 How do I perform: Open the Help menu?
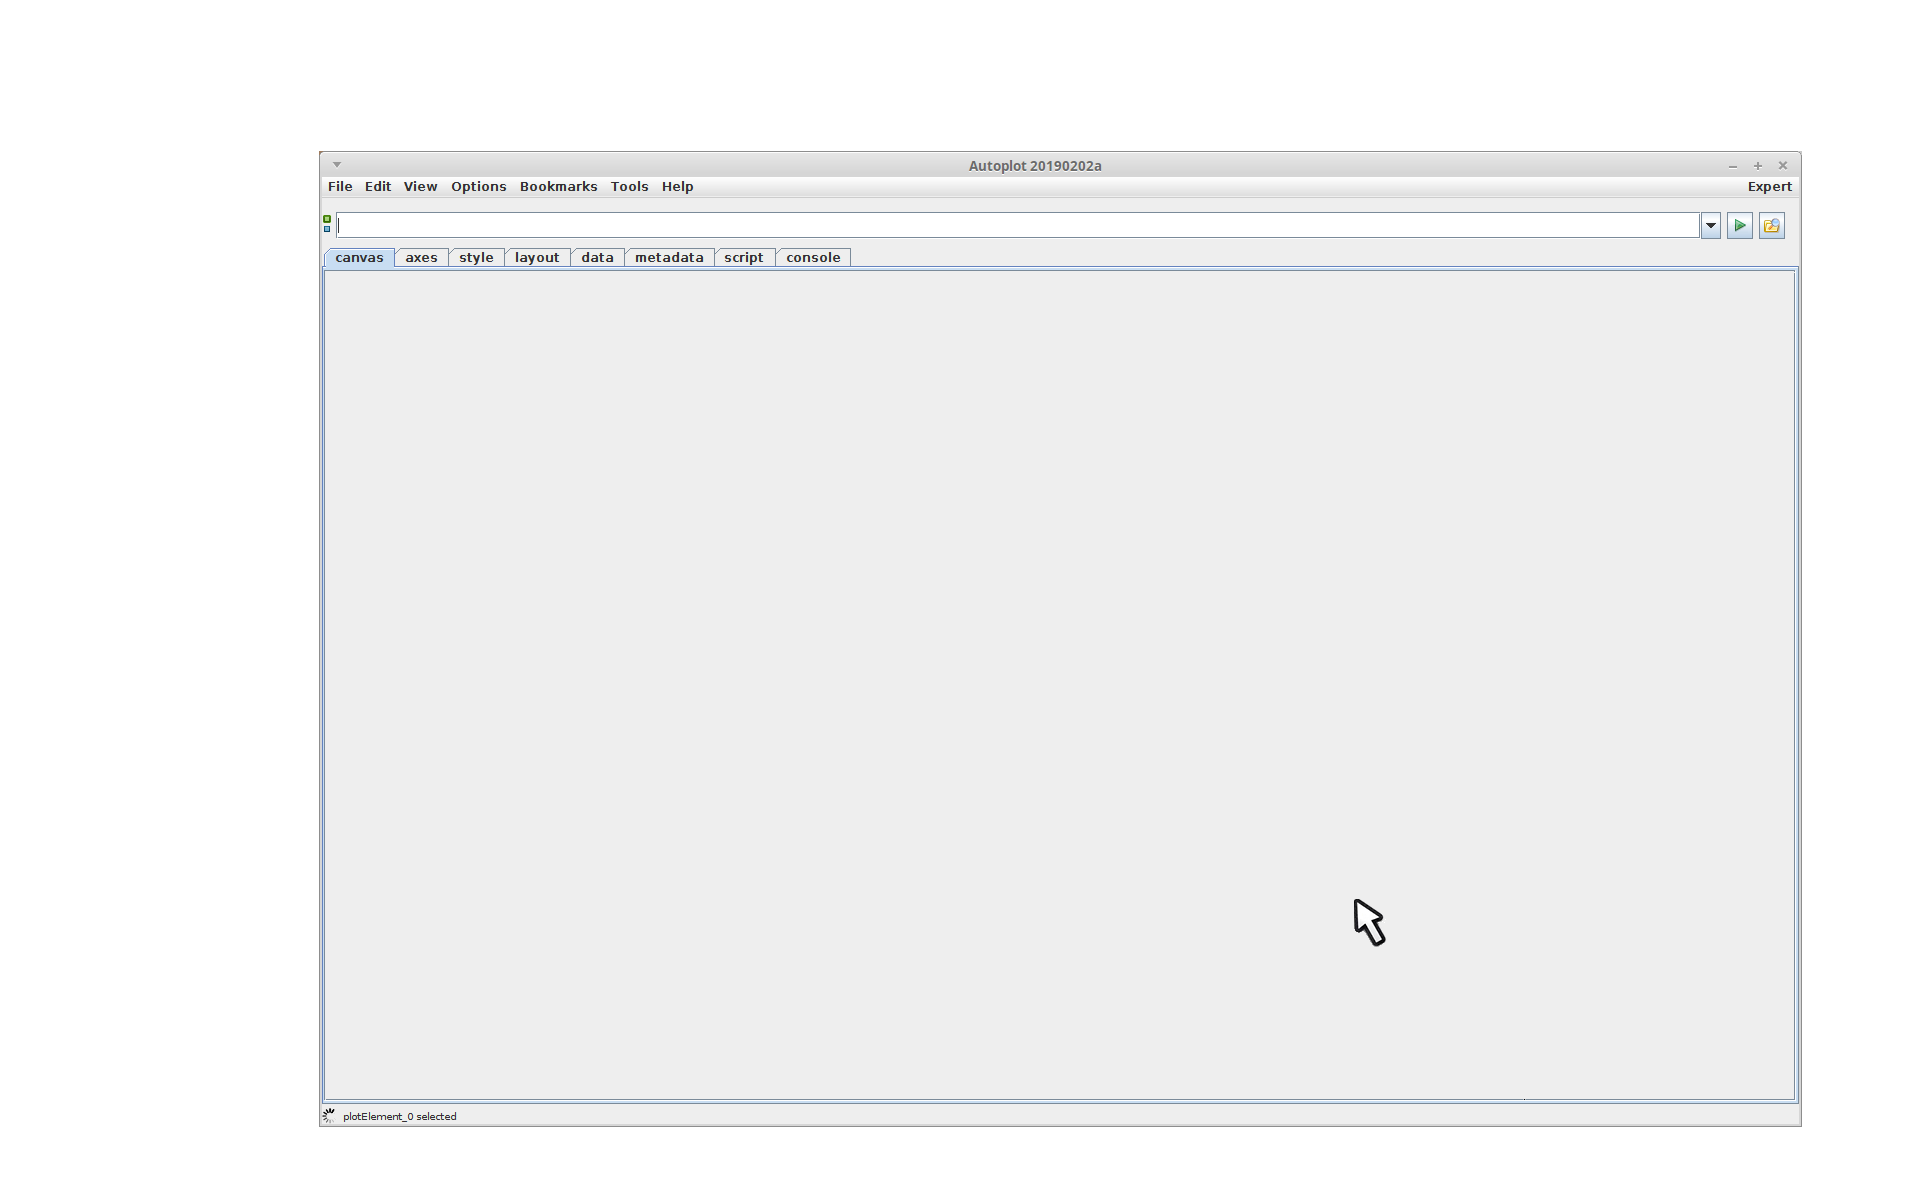point(677,187)
